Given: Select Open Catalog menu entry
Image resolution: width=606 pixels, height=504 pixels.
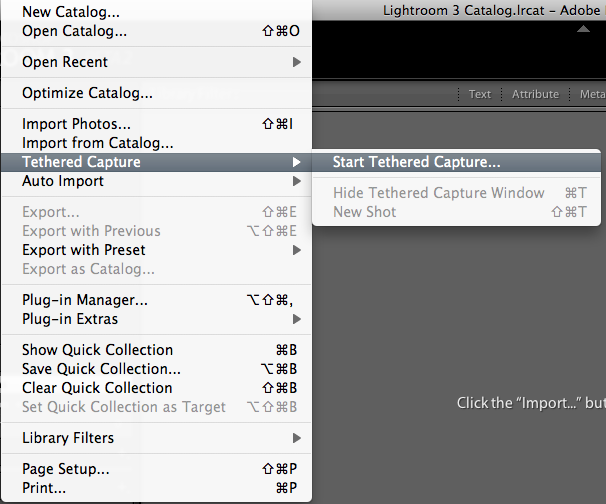Looking at the screenshot, I should pyautogui.click(x=74, y=31).
